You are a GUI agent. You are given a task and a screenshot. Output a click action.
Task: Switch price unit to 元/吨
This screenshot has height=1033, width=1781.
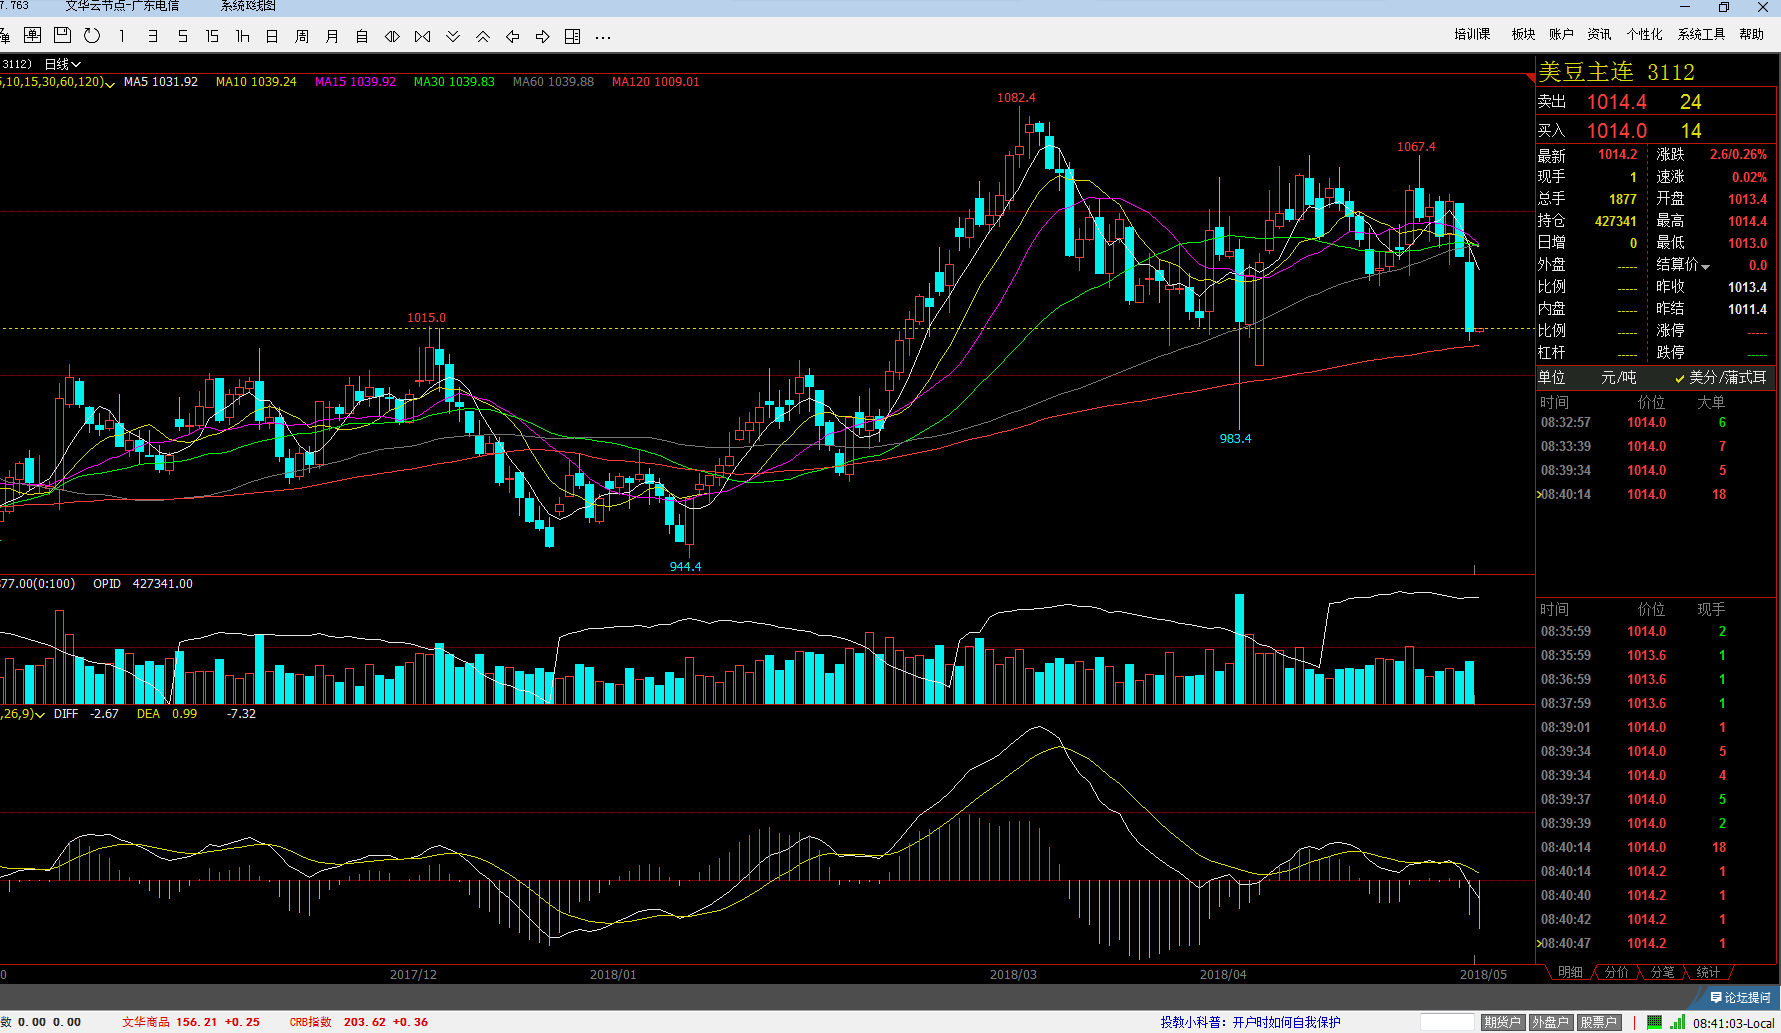pos(1618,377)
